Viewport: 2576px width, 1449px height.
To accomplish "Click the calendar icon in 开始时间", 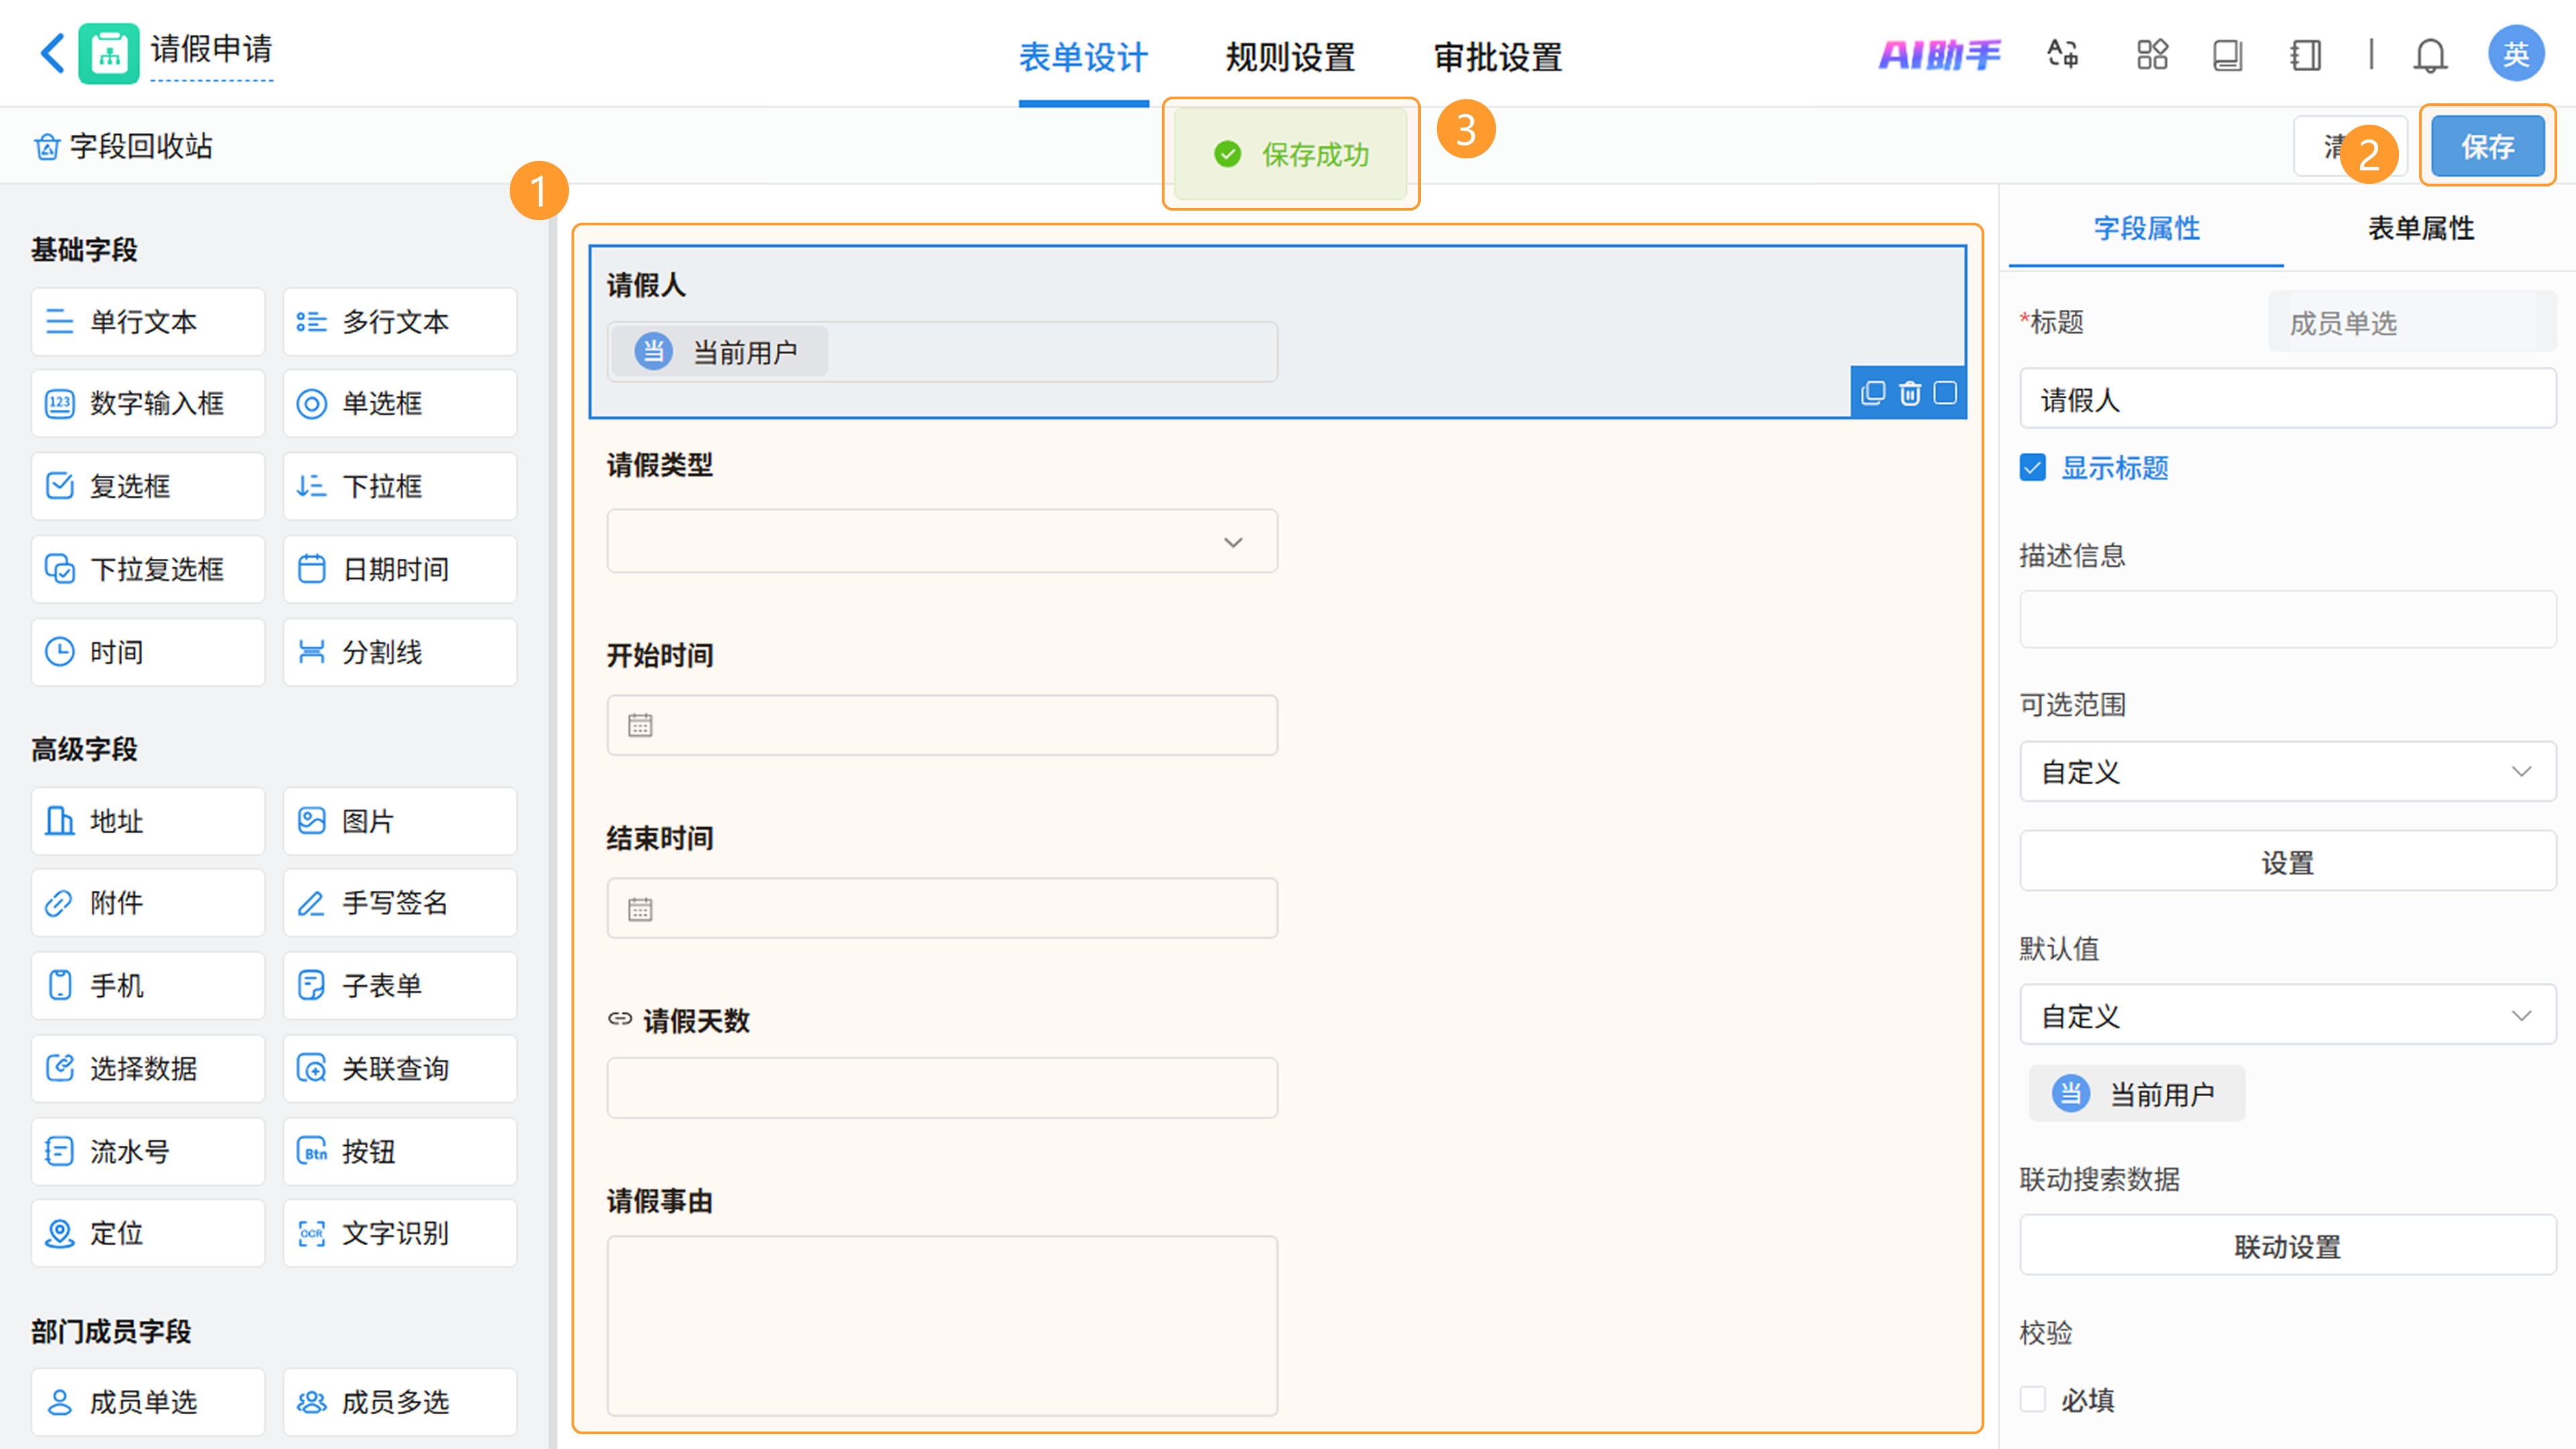I will click(x=640, y=725).
